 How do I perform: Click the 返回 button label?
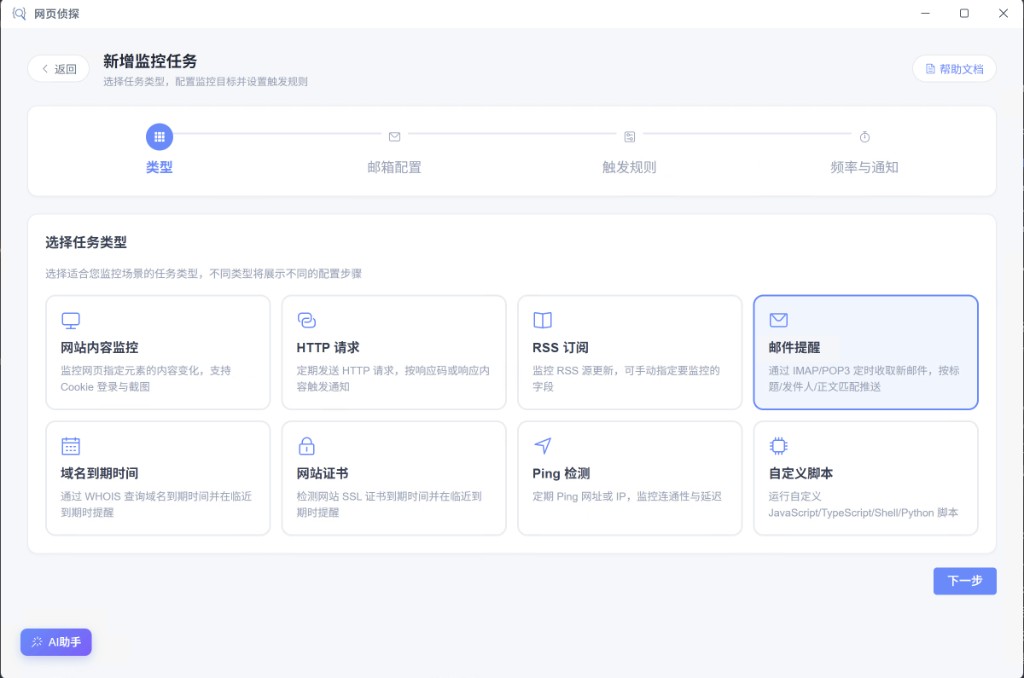(65, 69)
